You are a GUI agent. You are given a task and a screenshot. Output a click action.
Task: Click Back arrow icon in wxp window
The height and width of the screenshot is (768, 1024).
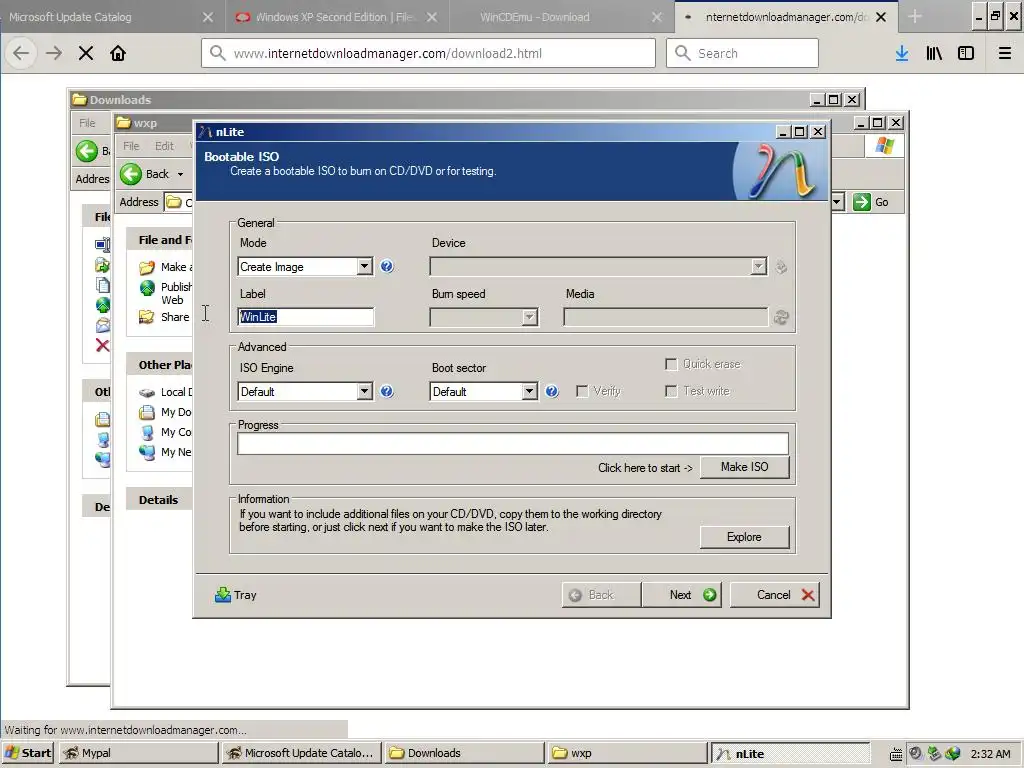pyautogui.click(x=131, y=174)
